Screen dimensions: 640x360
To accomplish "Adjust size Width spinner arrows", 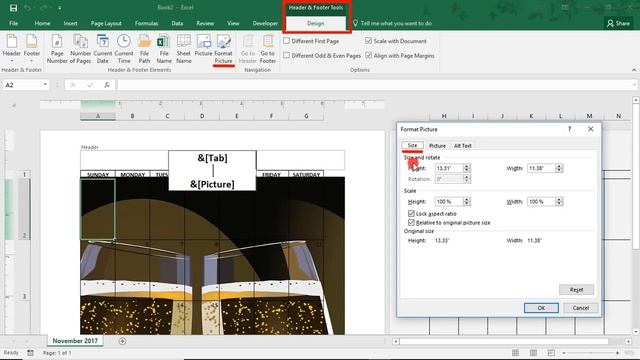I will (x=559, y=168).
